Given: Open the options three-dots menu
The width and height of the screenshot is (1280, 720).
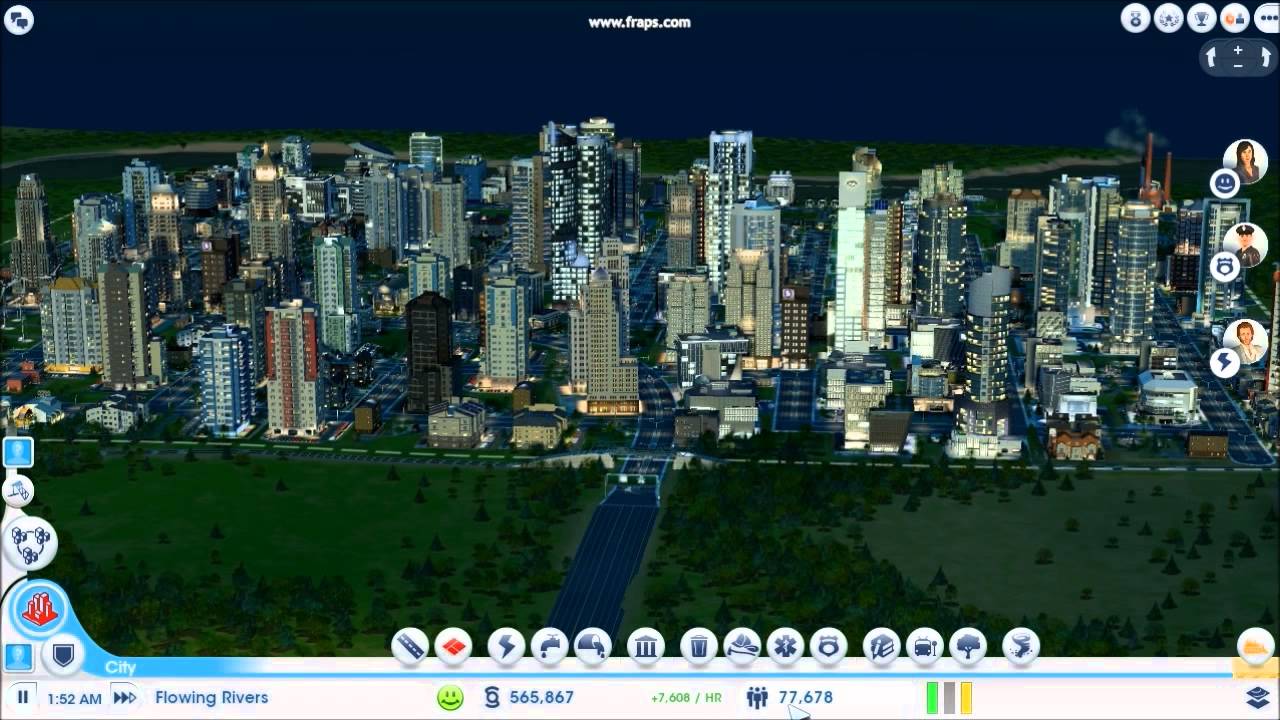Looking at the screenshot, I should tap(1266, 18).
